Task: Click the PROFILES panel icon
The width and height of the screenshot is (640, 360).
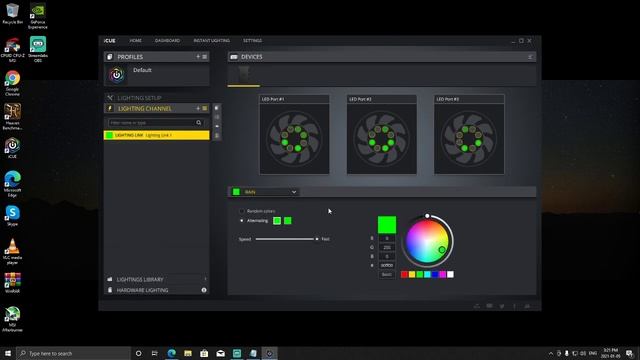Action: (x=109, y=57)
